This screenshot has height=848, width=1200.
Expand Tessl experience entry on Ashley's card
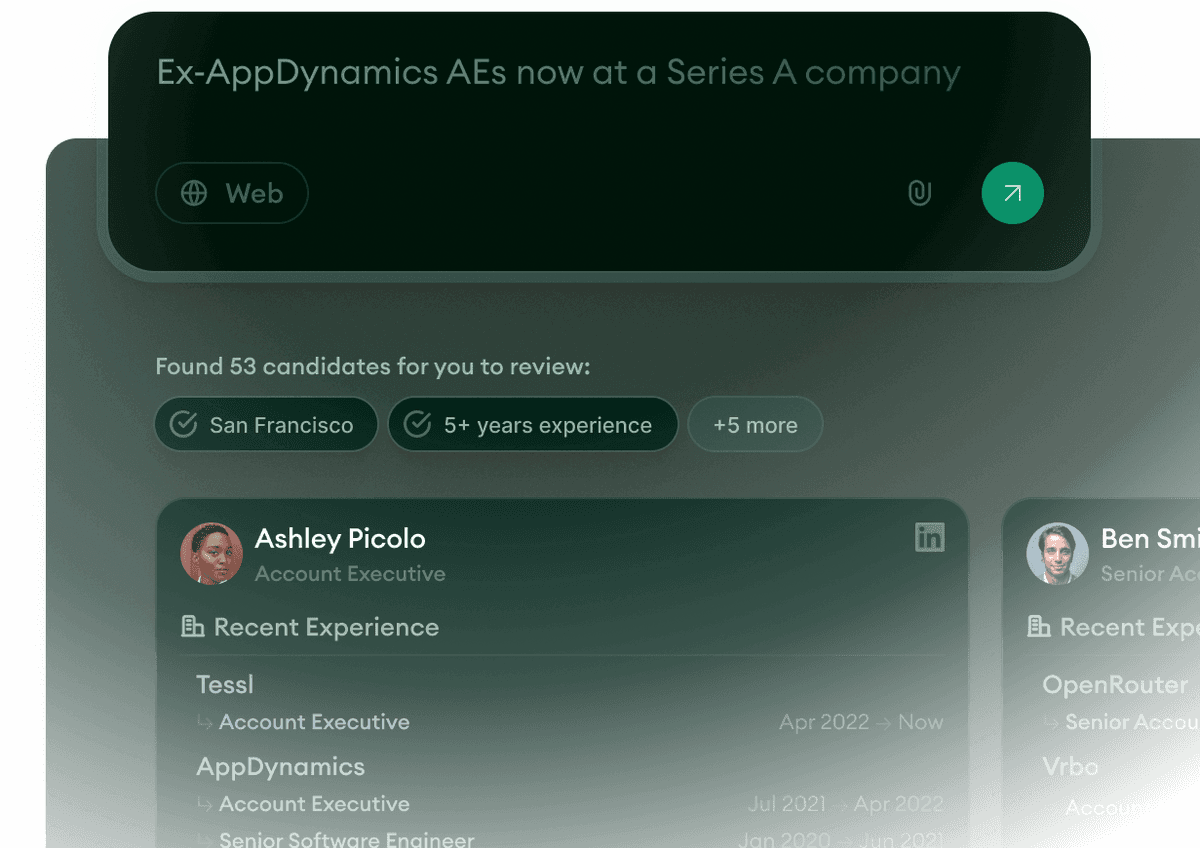click(x=224, y=684)
